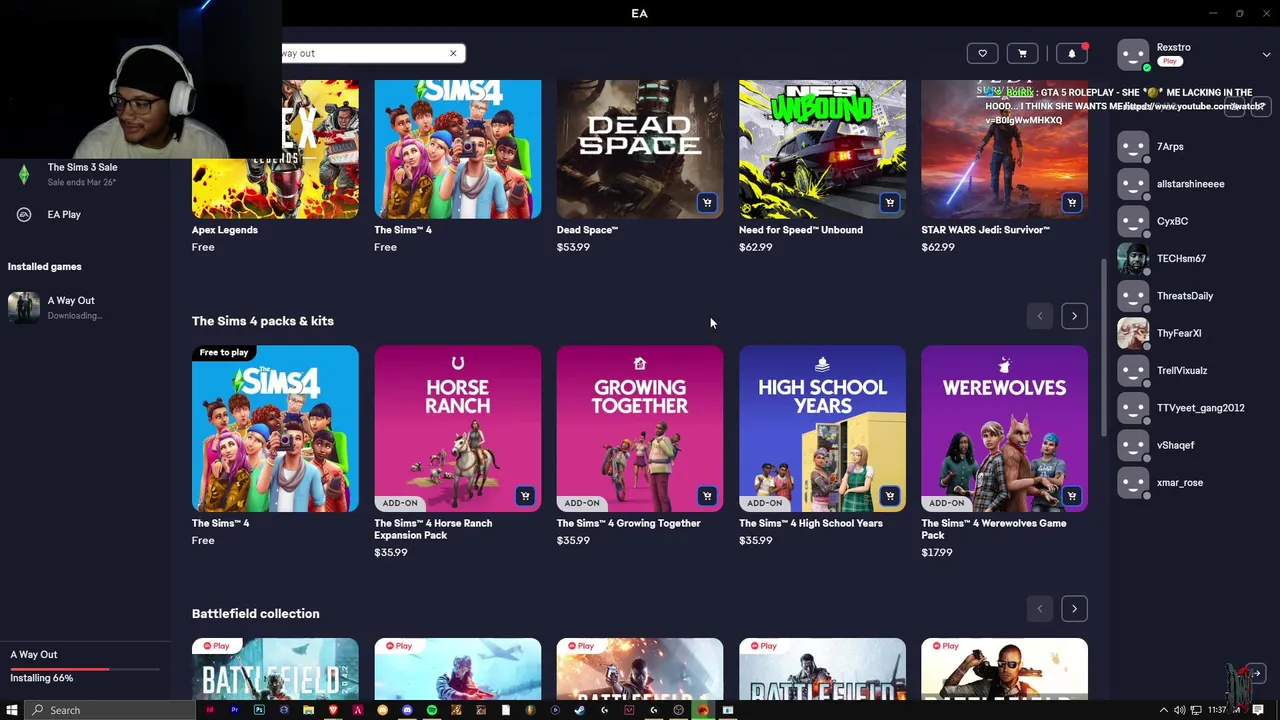This screenshot has height=720, width=1280.
Task: Open friend TTVyeet_gang2012
Action: (1190, 408)
